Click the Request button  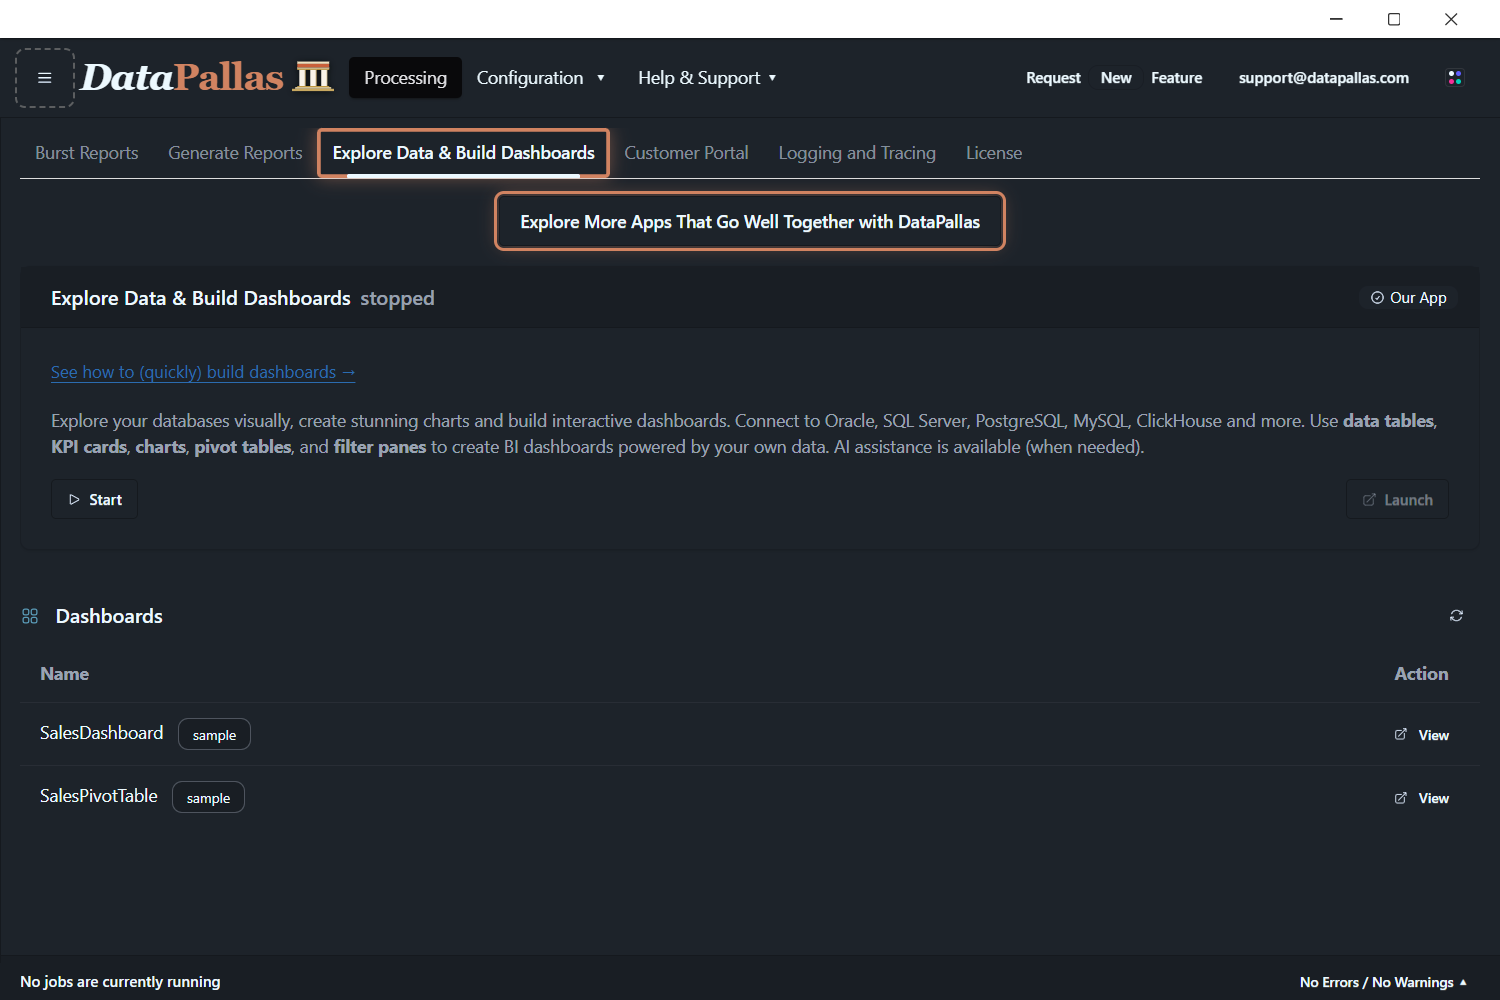[x=1053, y=78]
